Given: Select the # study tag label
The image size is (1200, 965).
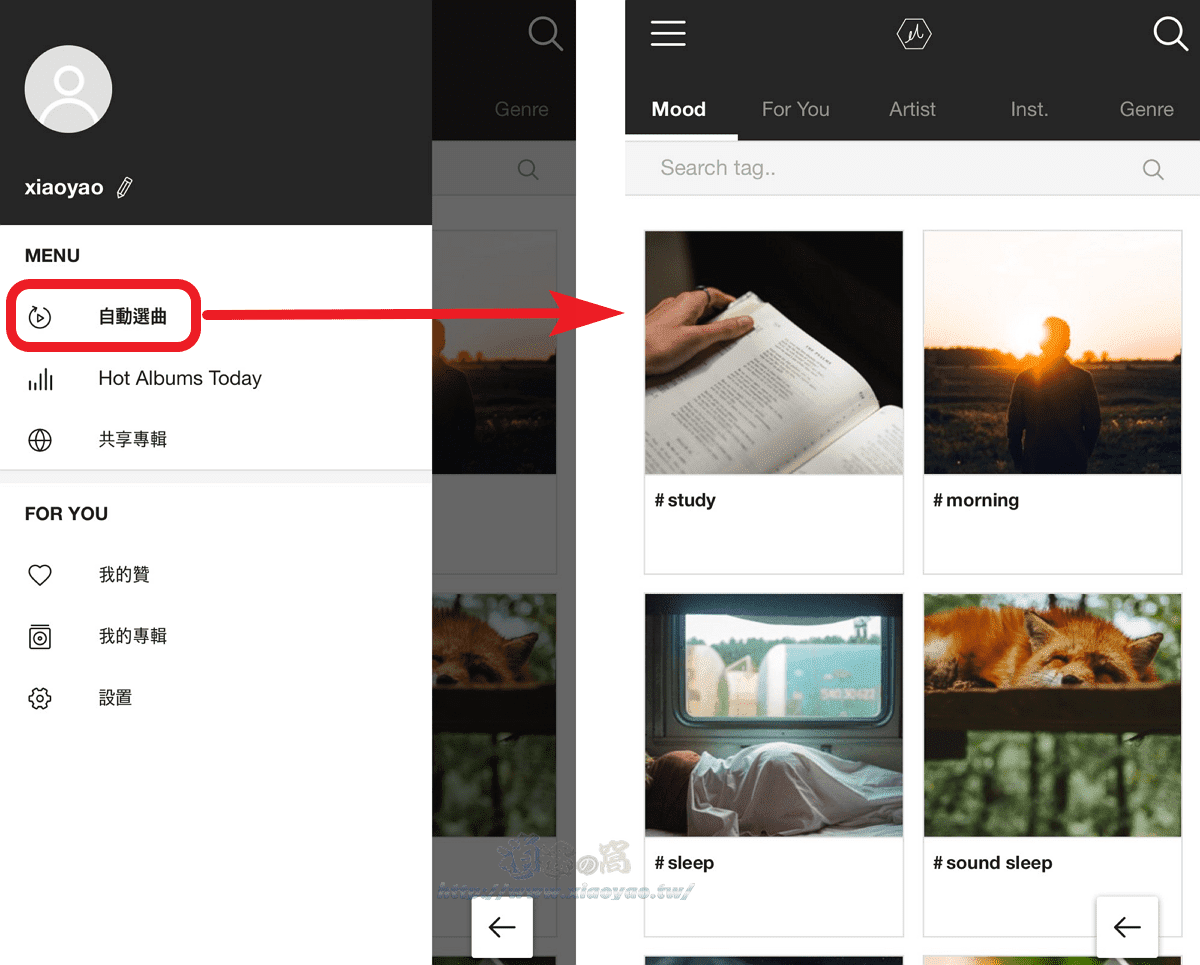Looking at the screenshot, I should click(685, 500).
